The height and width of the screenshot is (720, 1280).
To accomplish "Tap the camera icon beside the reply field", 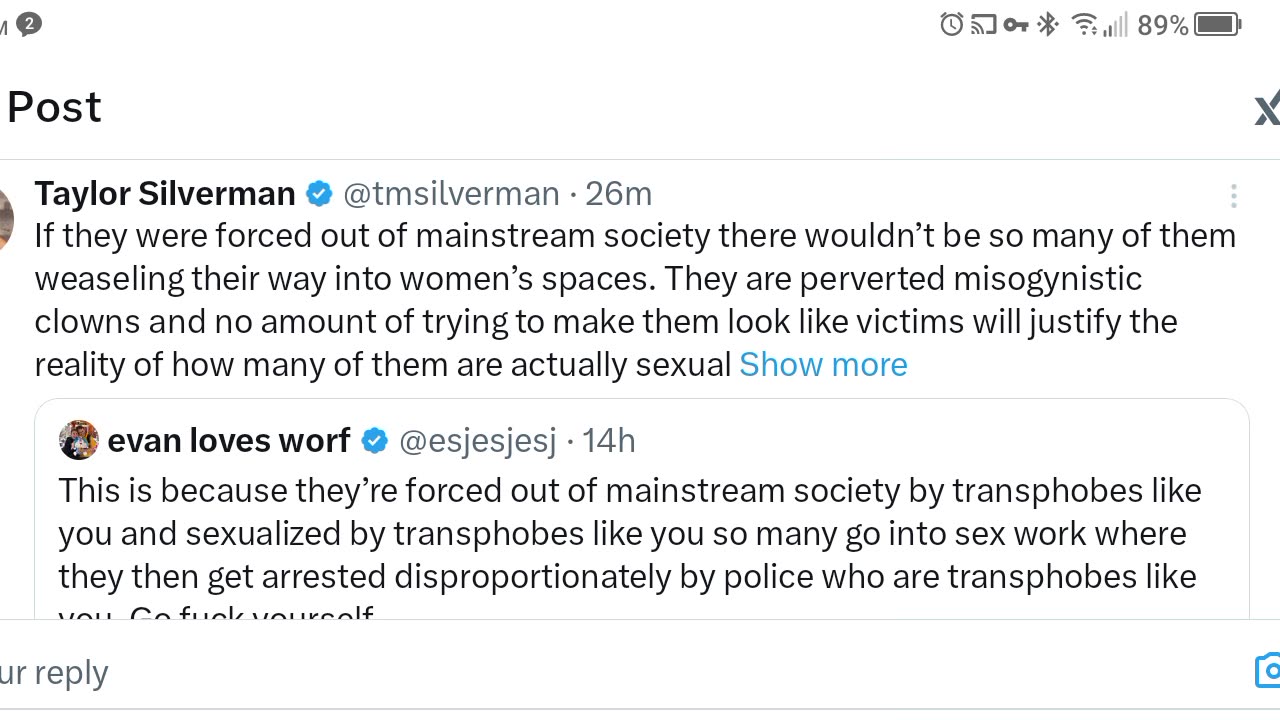I will coord(1268,671).
